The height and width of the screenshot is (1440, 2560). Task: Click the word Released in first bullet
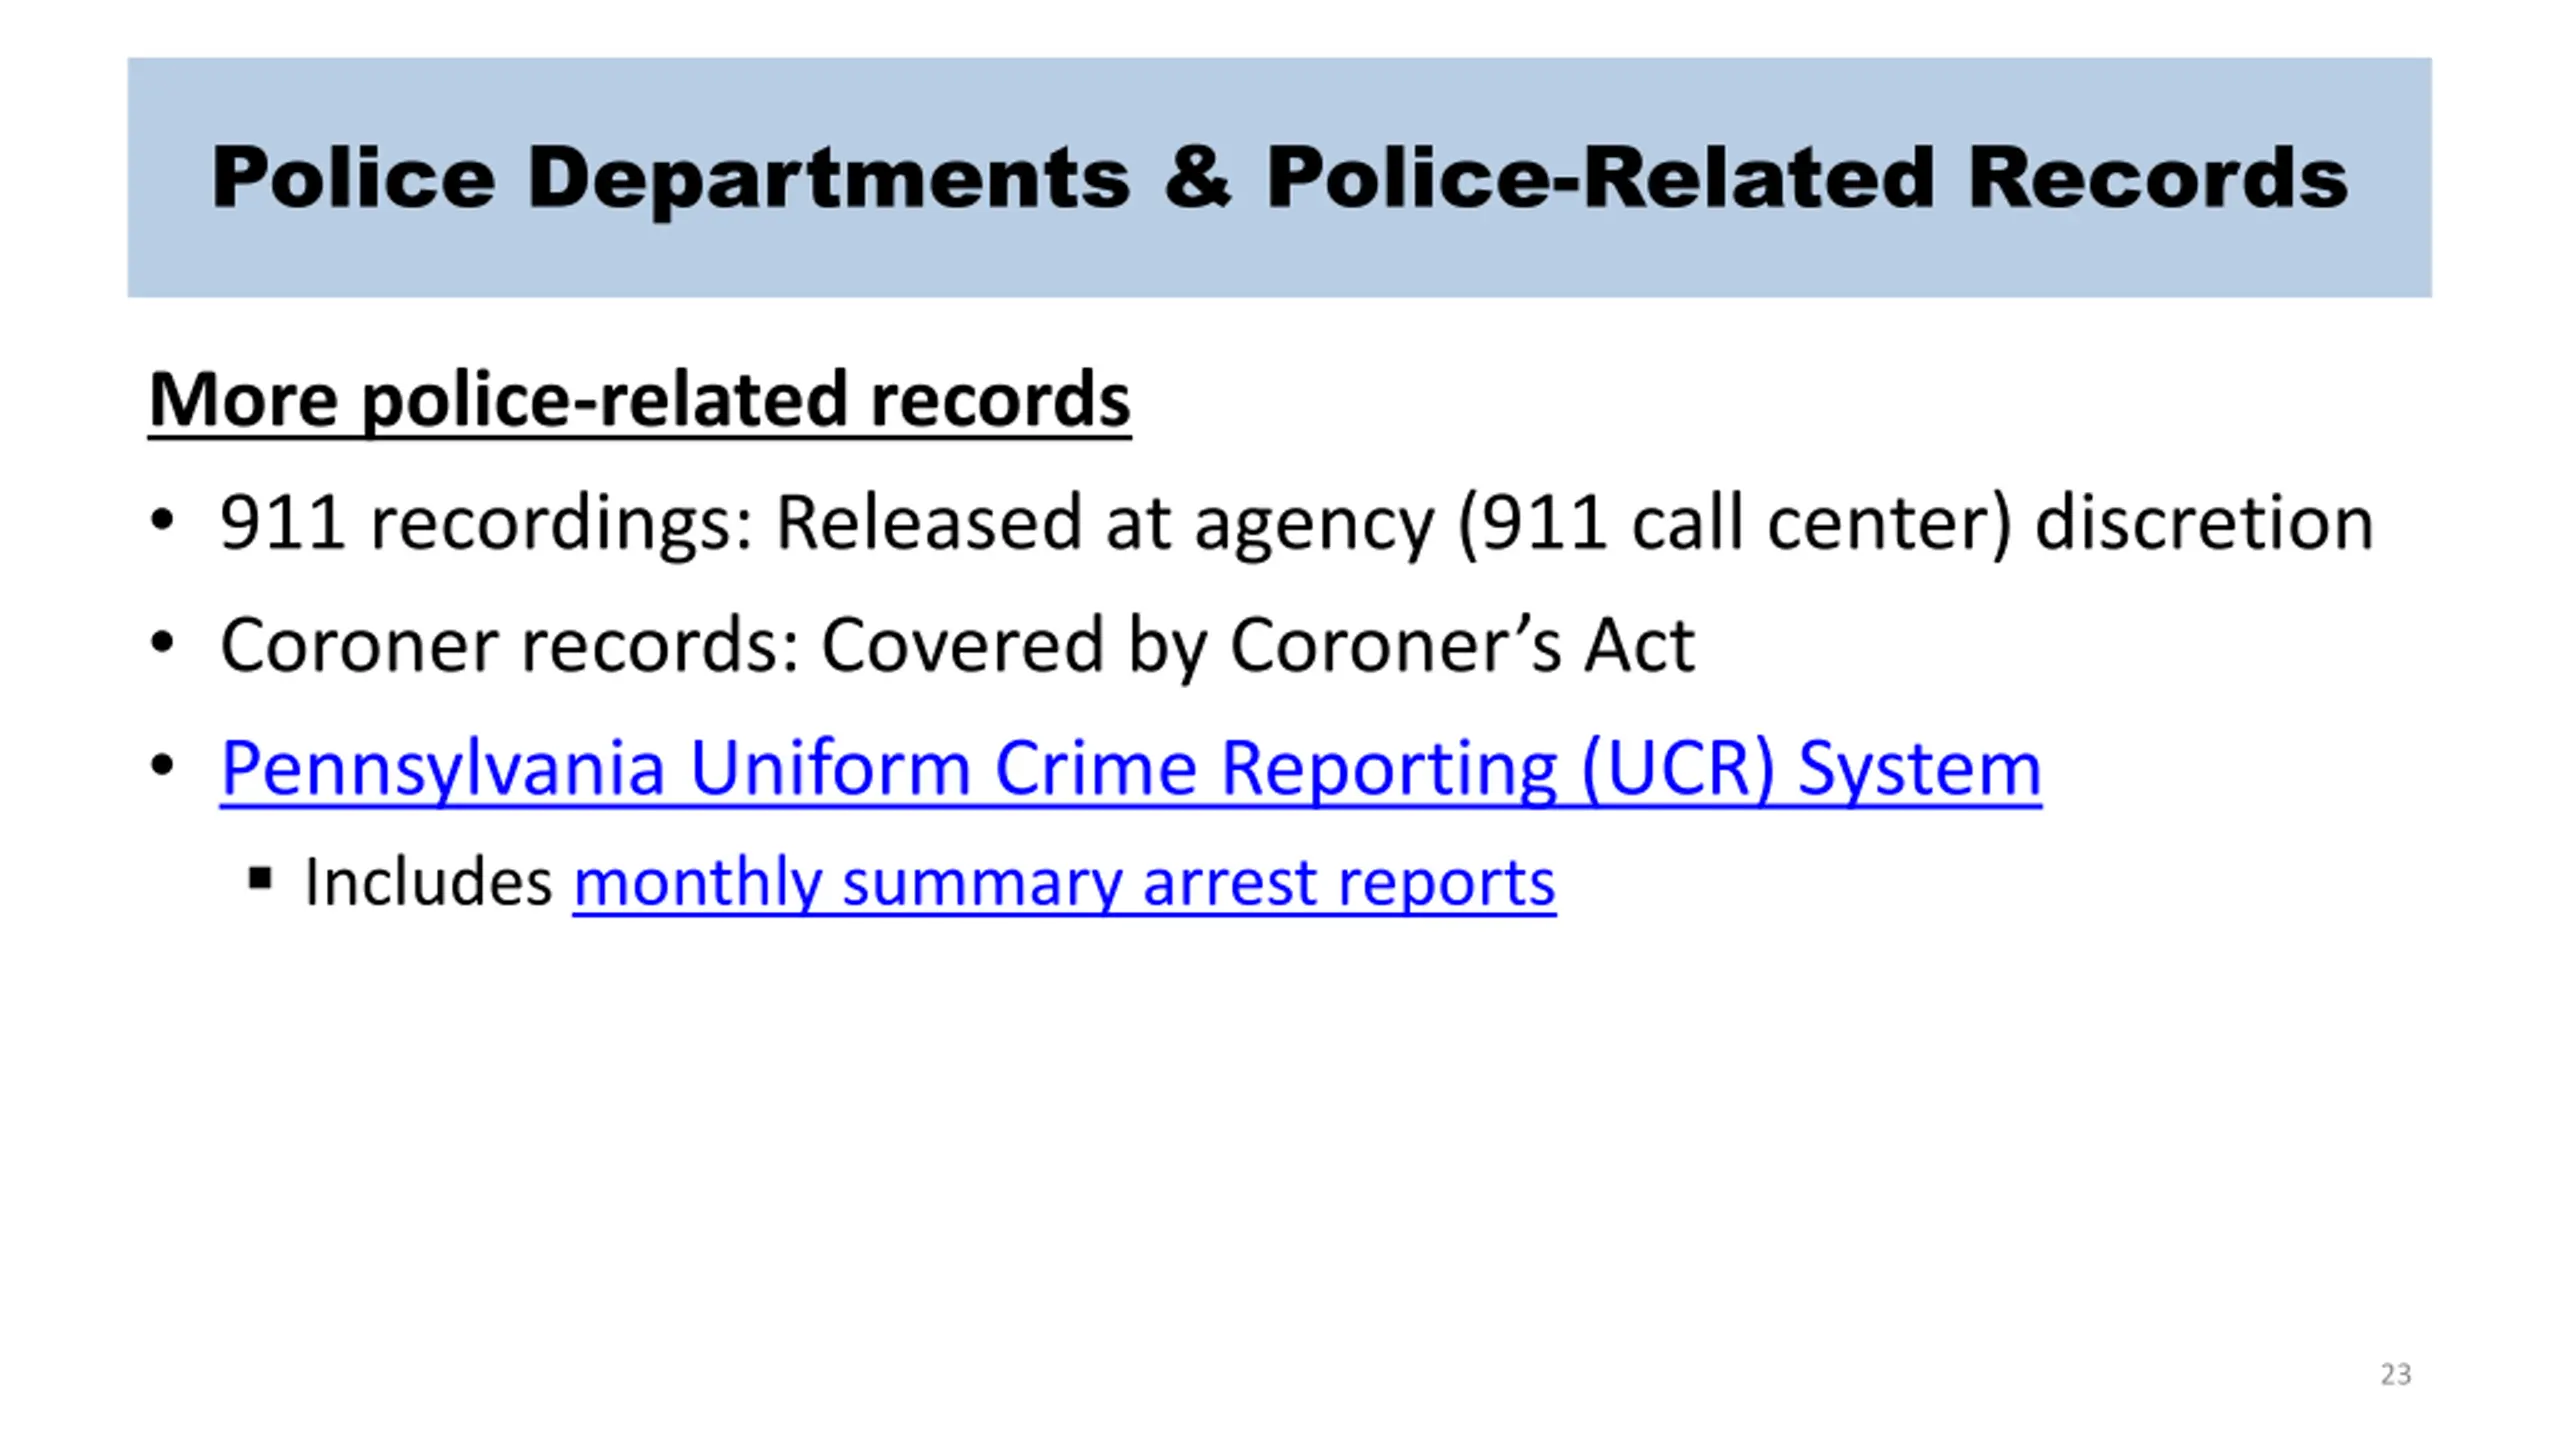tap(929, 521)
